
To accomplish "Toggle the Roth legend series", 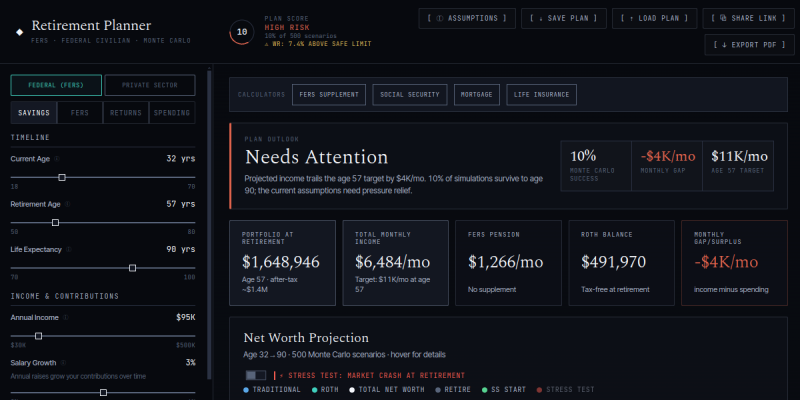I will [327, 390].
